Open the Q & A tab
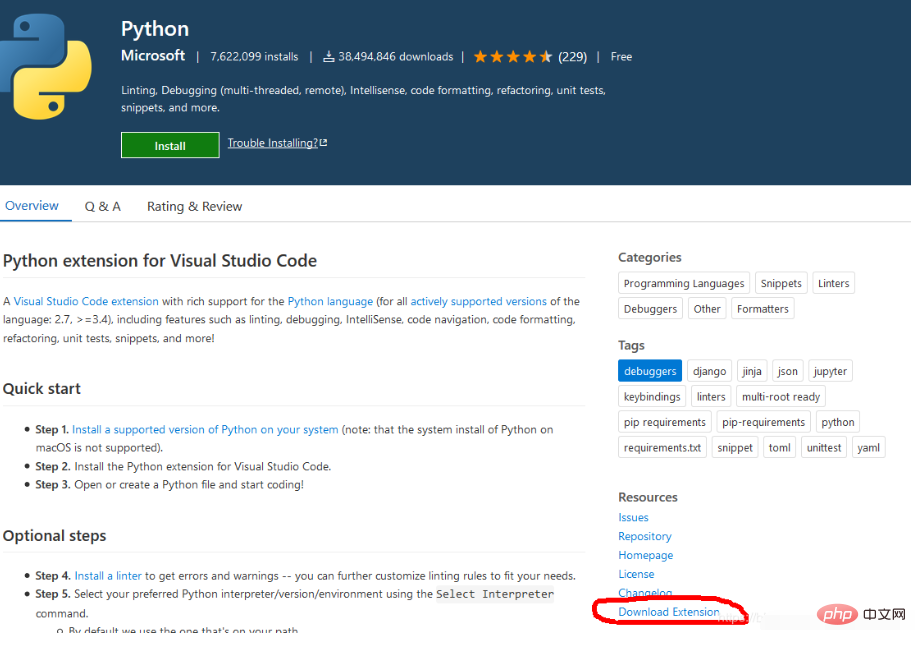Screen dimensions: 916x647 pos(103,207)
